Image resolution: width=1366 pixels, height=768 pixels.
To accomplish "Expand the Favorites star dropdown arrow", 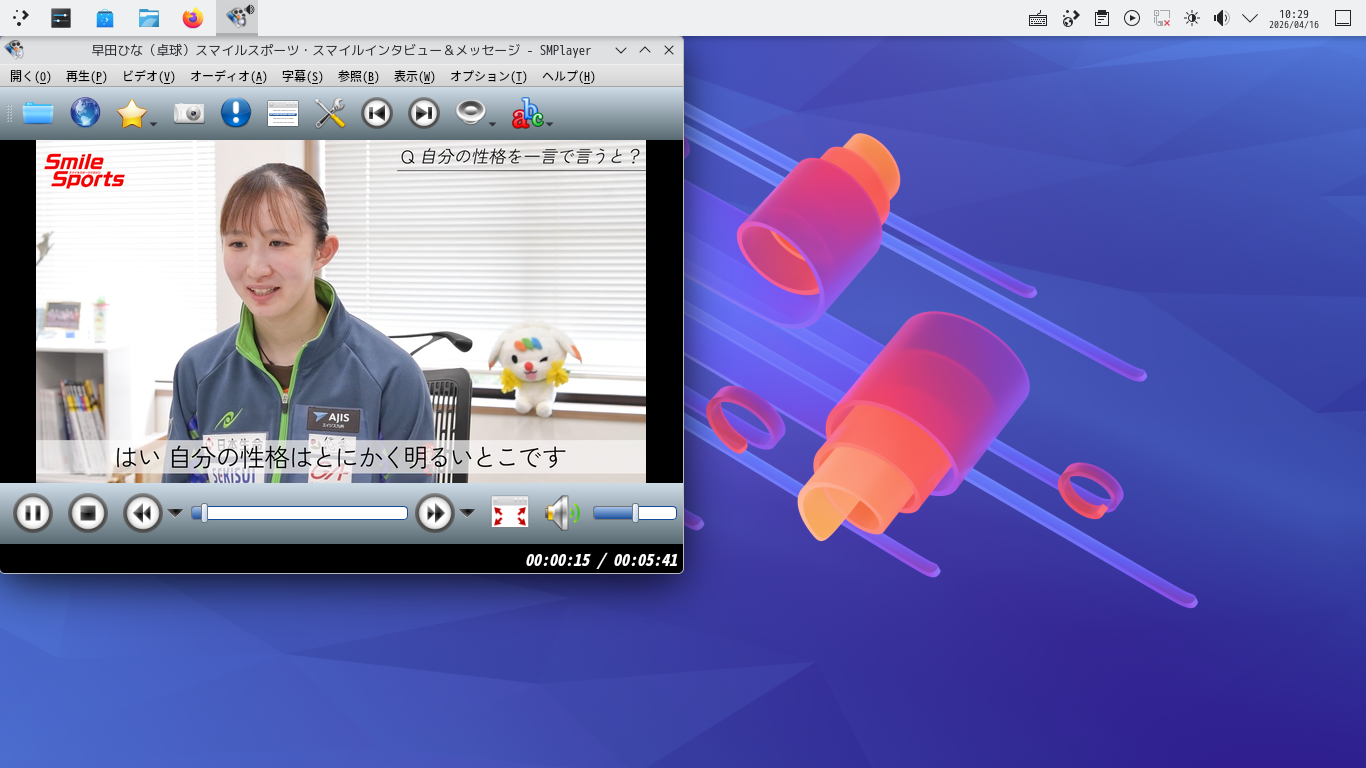I will click(x=154, y=123).
